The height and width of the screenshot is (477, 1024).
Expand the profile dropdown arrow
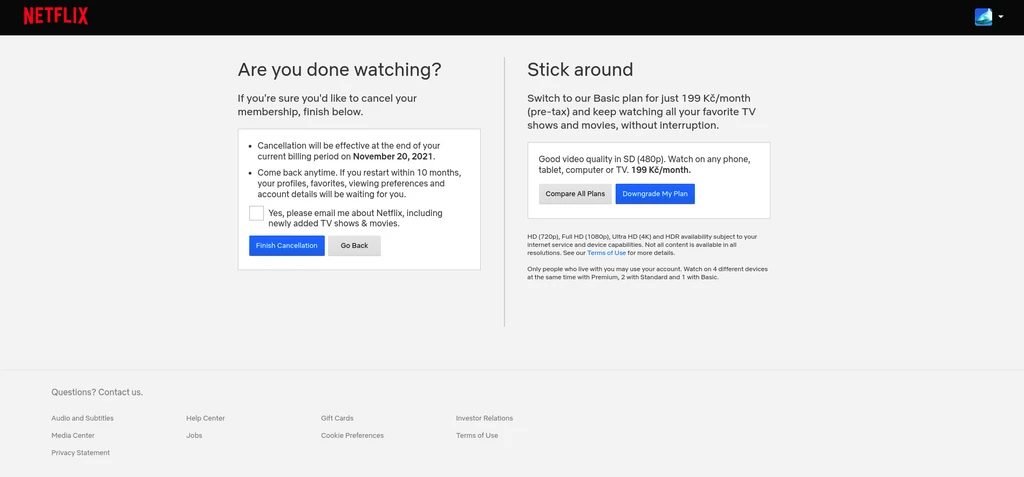pyautogui.click(x=1000, y=17)
